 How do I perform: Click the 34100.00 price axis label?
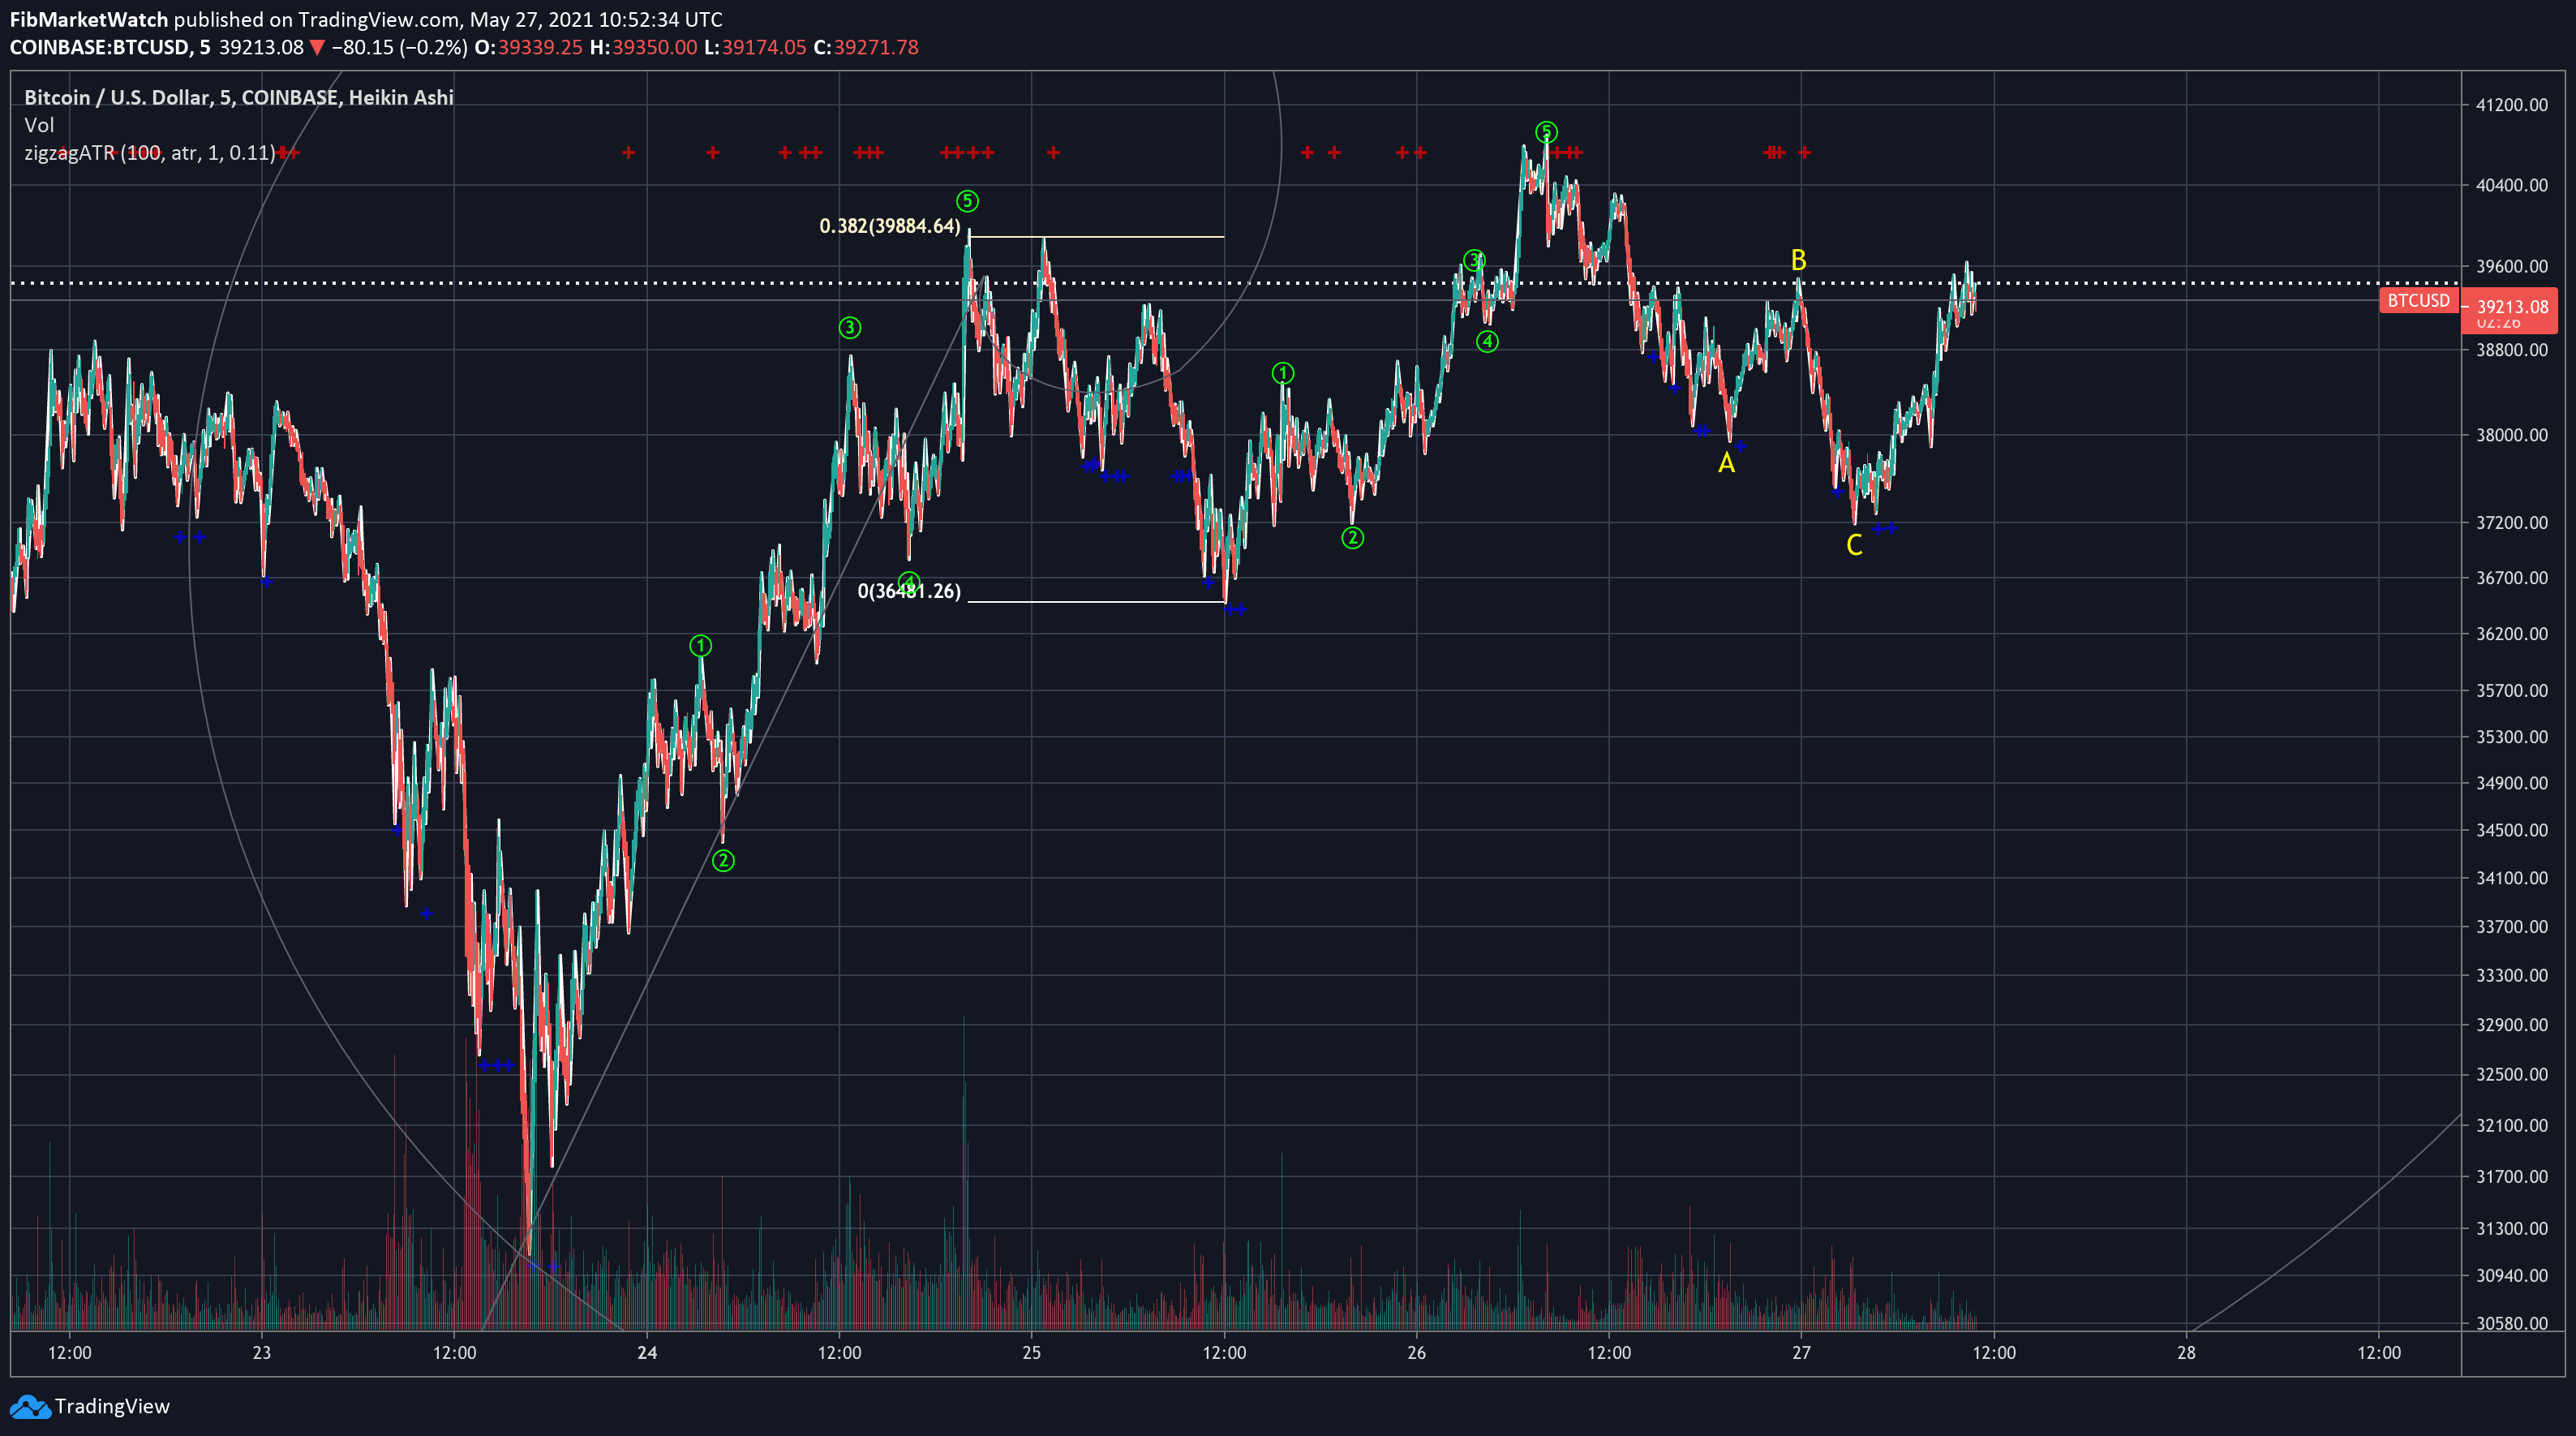[x=2512, y=878]
